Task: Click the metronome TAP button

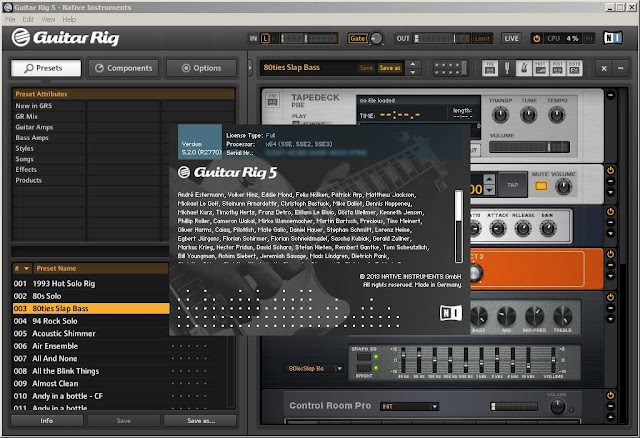Action: point(512,185)
